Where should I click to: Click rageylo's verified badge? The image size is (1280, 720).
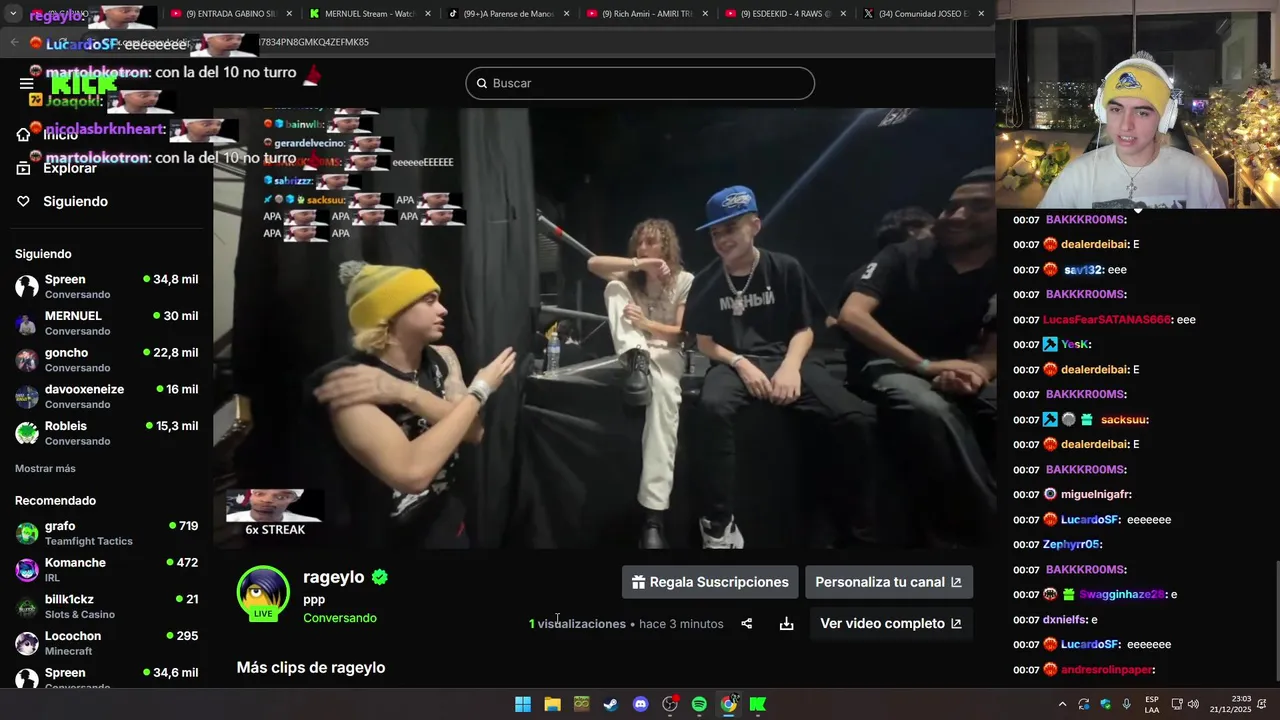pos(380,577)
